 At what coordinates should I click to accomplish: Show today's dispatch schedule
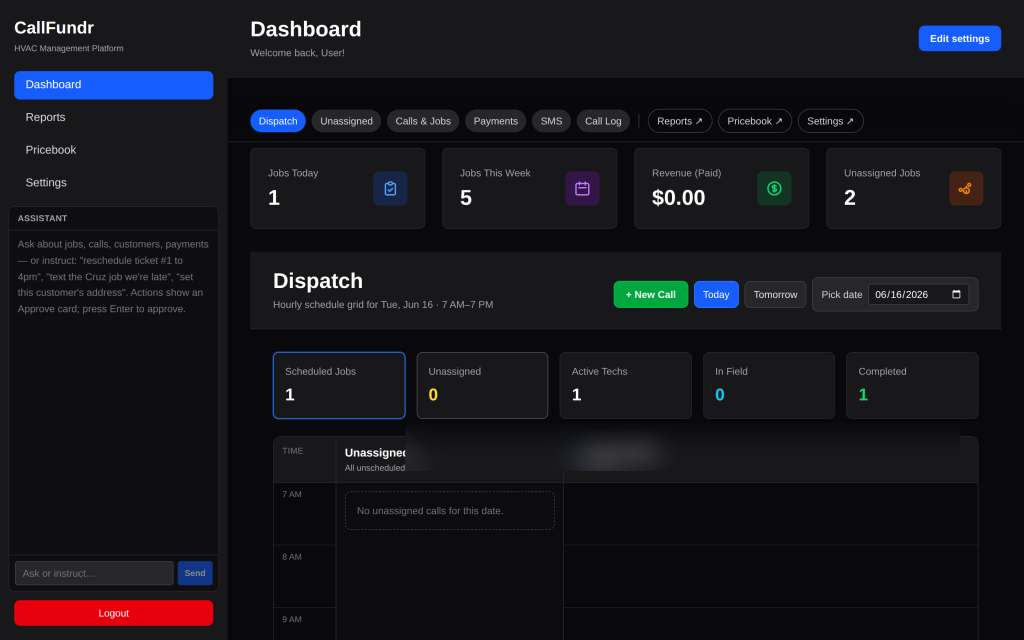pos(716,295)
